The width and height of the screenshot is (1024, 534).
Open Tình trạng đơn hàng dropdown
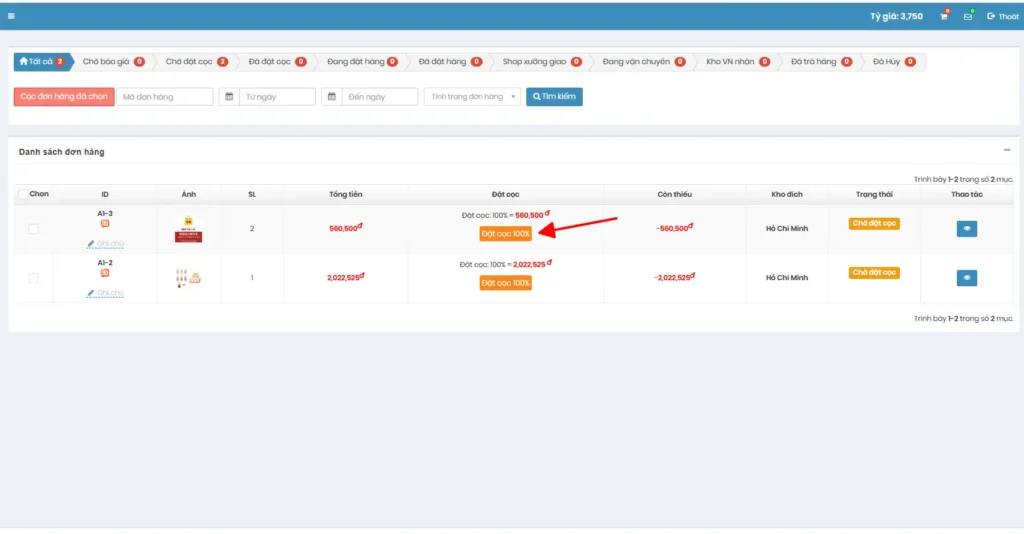point(472,97)
